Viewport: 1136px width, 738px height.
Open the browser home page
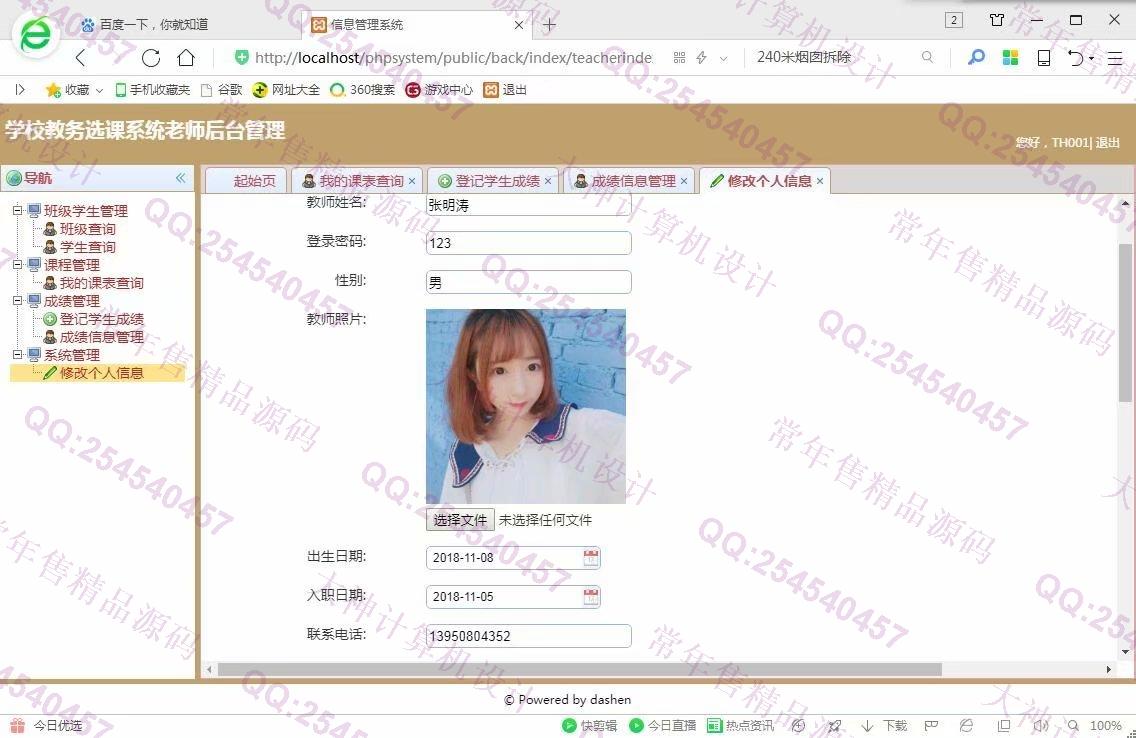tap(186, 57)
